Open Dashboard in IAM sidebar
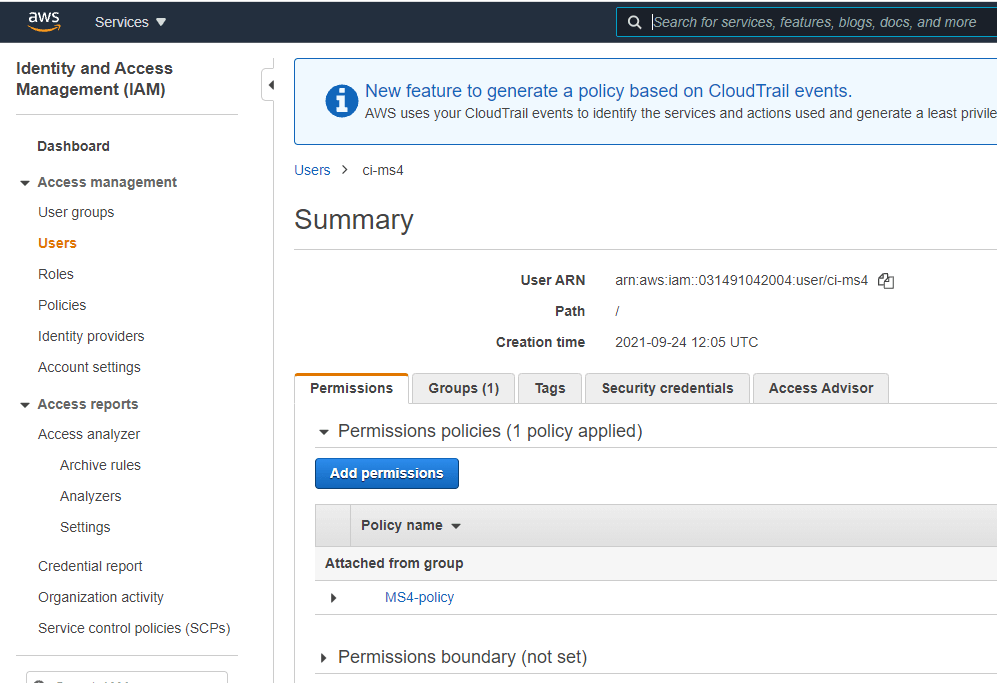The width and height of the screenshot is (997, 683). (x=74, y=146)
